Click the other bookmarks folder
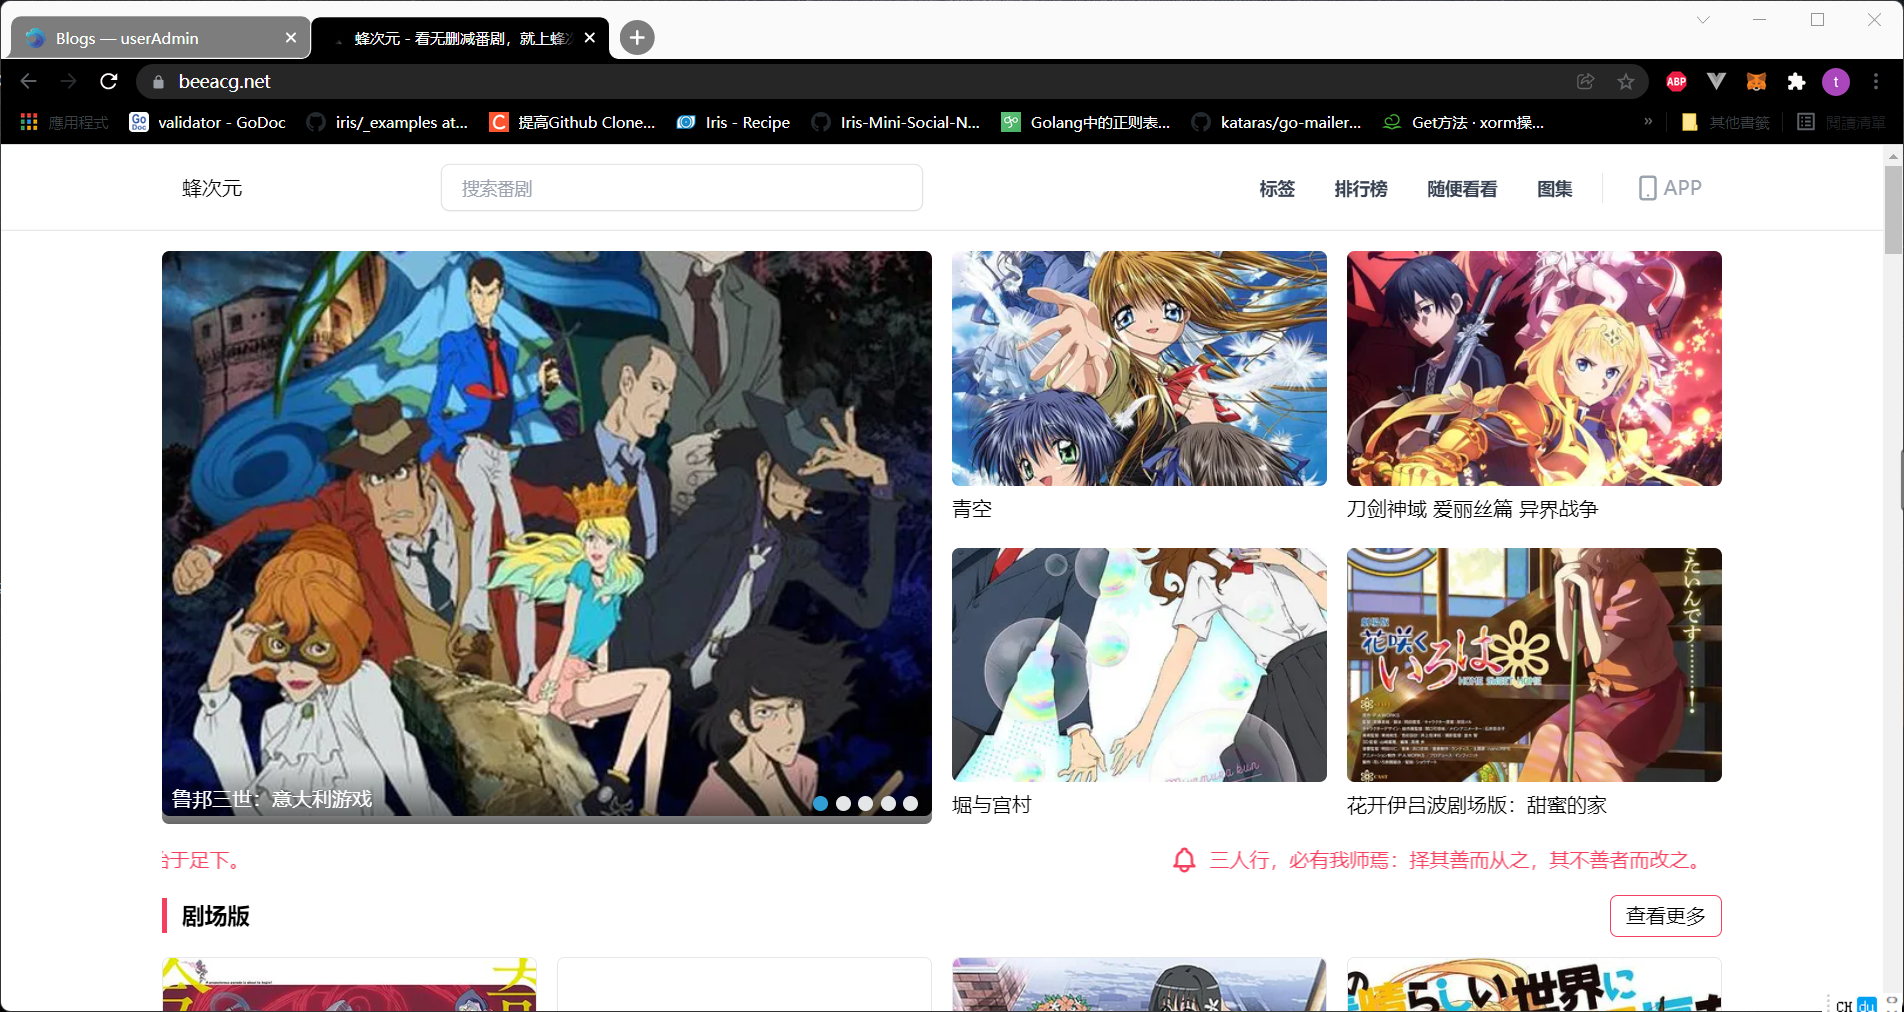The width and height of the screenshot is (1904, 1012). tap(1725, 122)
